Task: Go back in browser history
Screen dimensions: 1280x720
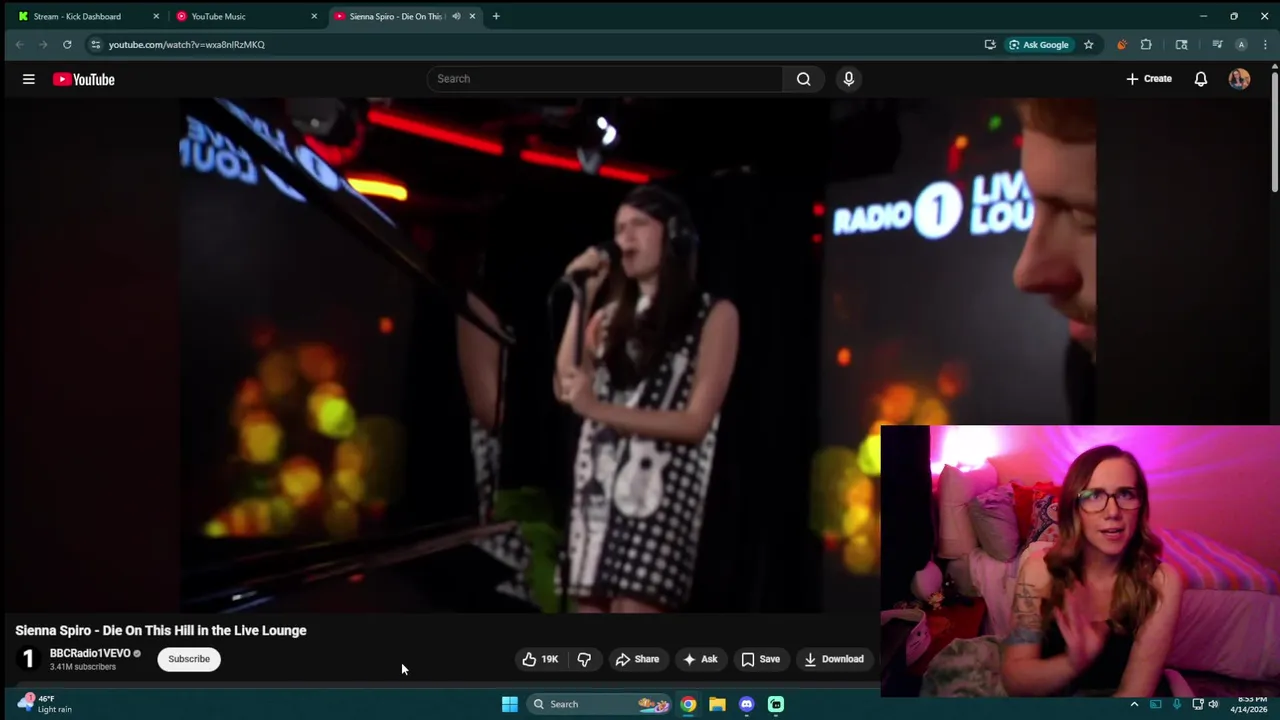Action: (19, 44)
